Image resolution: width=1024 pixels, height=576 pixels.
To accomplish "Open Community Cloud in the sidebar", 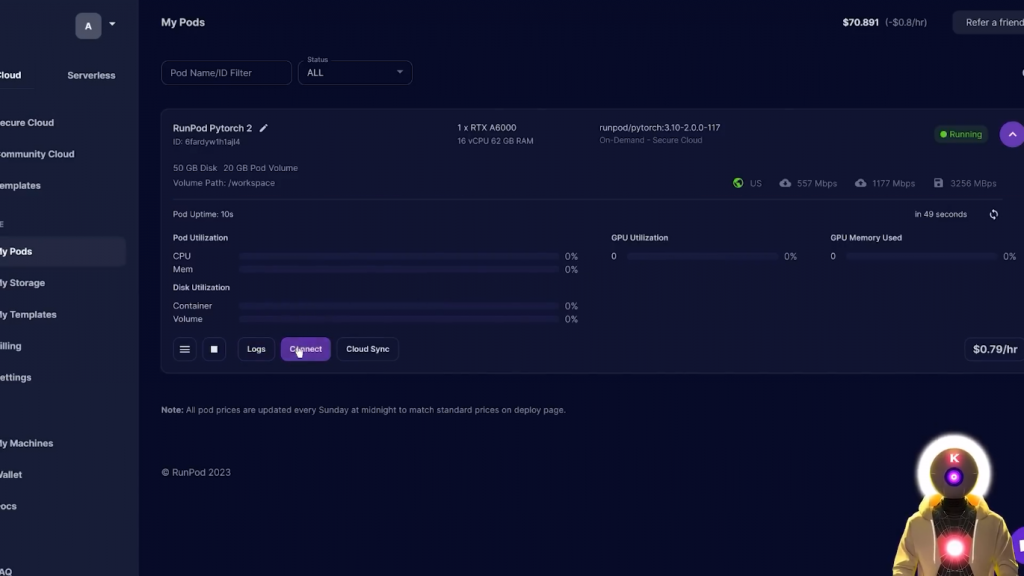I will 38,154.
